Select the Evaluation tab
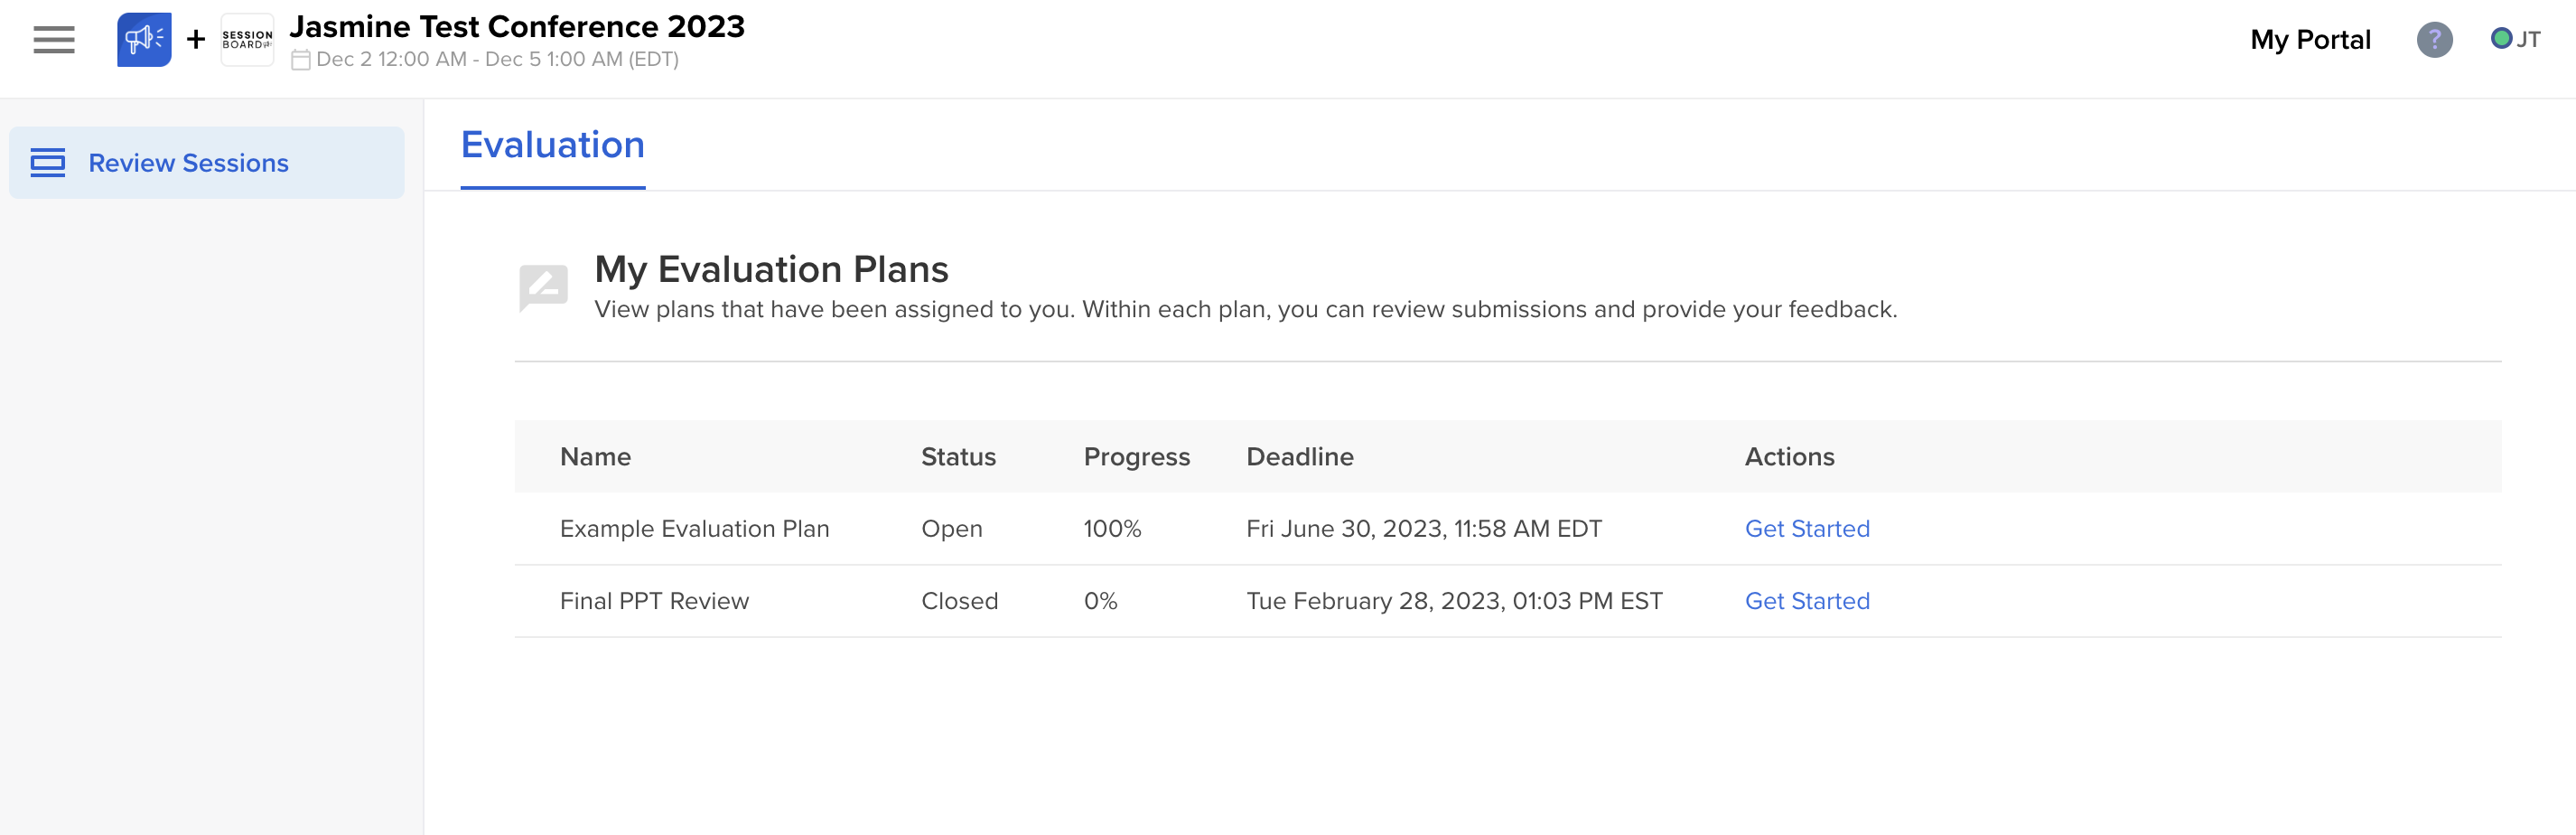This screenshot has width=2576, height=835. [552, 146]
